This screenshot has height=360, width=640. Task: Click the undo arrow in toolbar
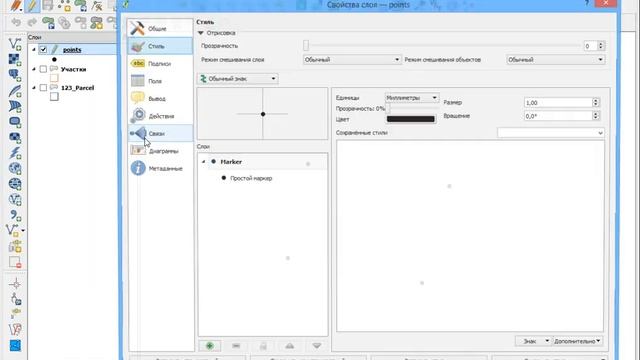pos(16,22)
